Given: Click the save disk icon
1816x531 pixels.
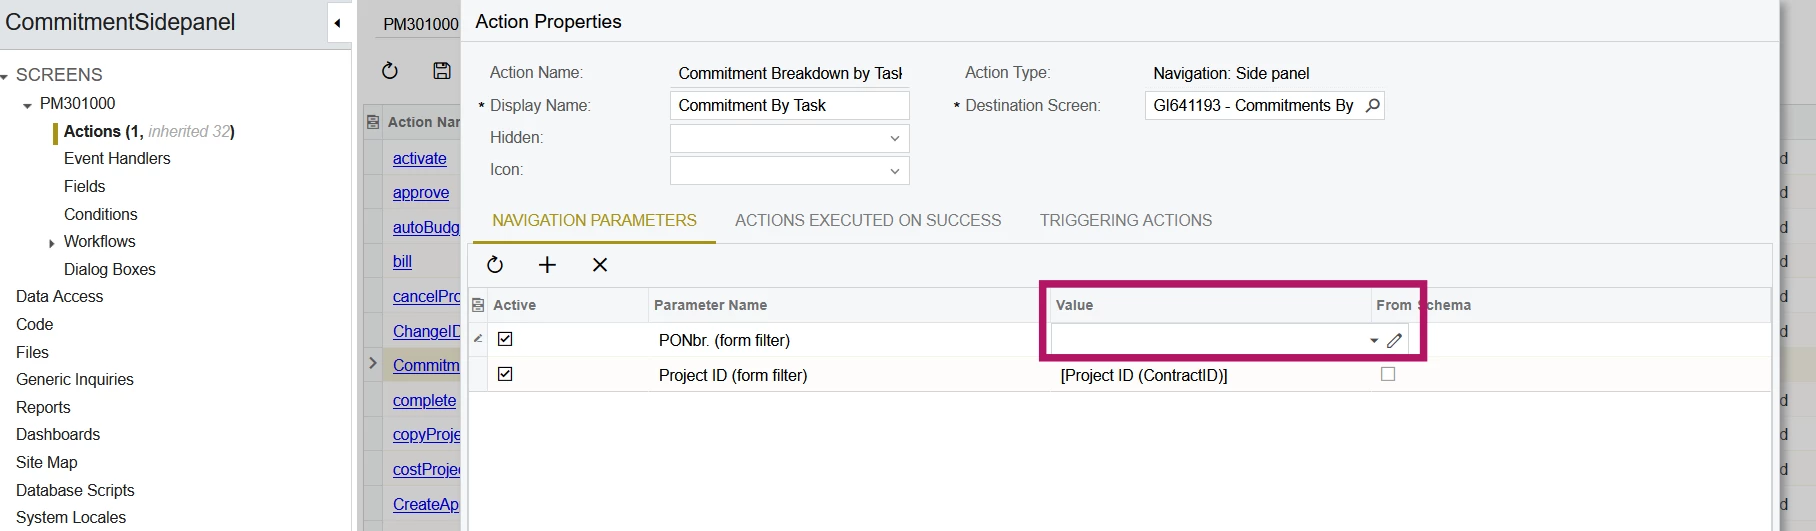Looking at the screenshot, I should [x=441, y=71].
